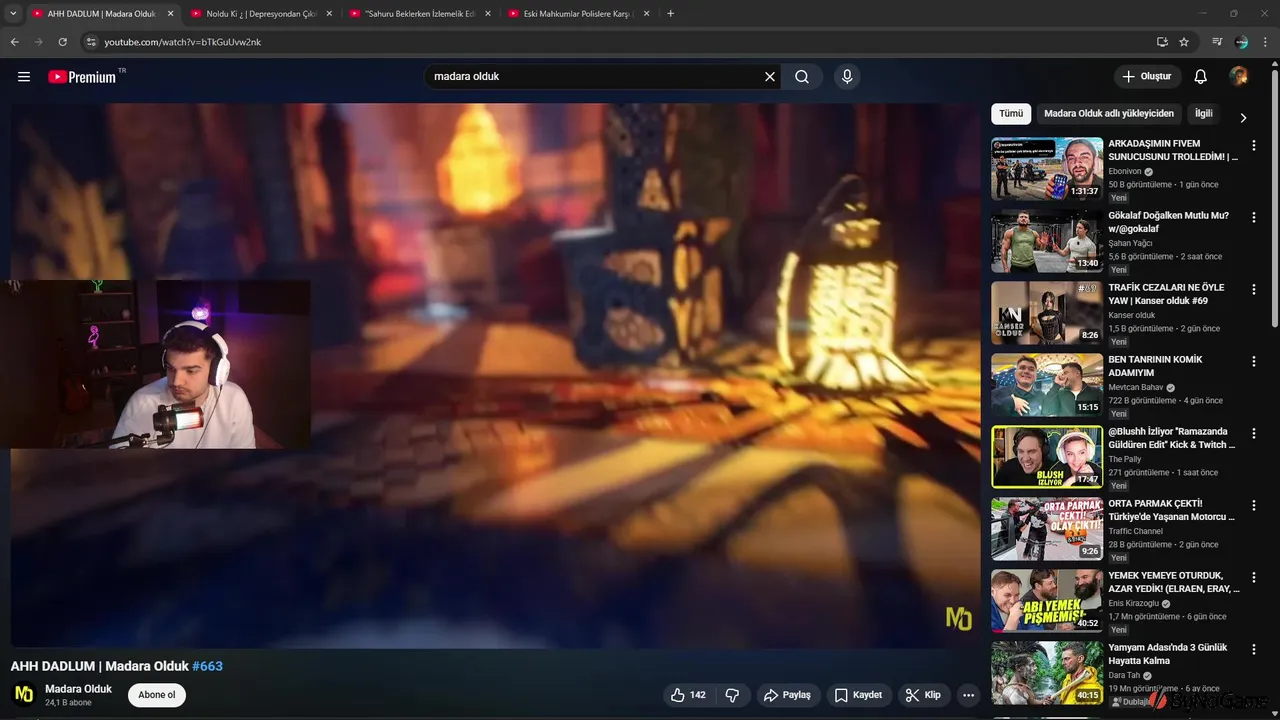Open TRAFİK CEZALARI NE ÖYLE thumbnail
The image size is (1280, 720).
click(x=1047, y=313)
